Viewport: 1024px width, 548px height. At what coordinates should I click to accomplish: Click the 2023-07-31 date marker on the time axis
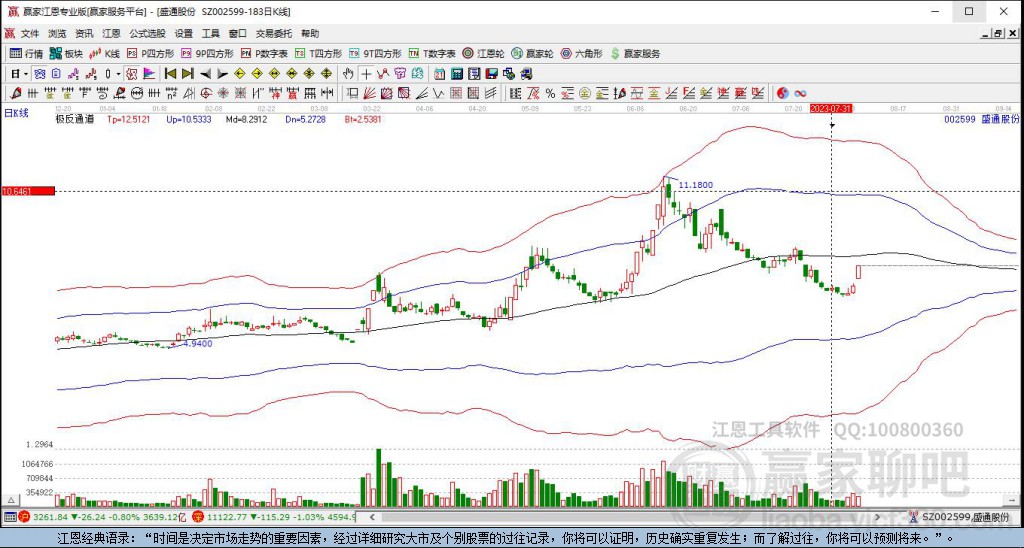[x=831, y=108]
